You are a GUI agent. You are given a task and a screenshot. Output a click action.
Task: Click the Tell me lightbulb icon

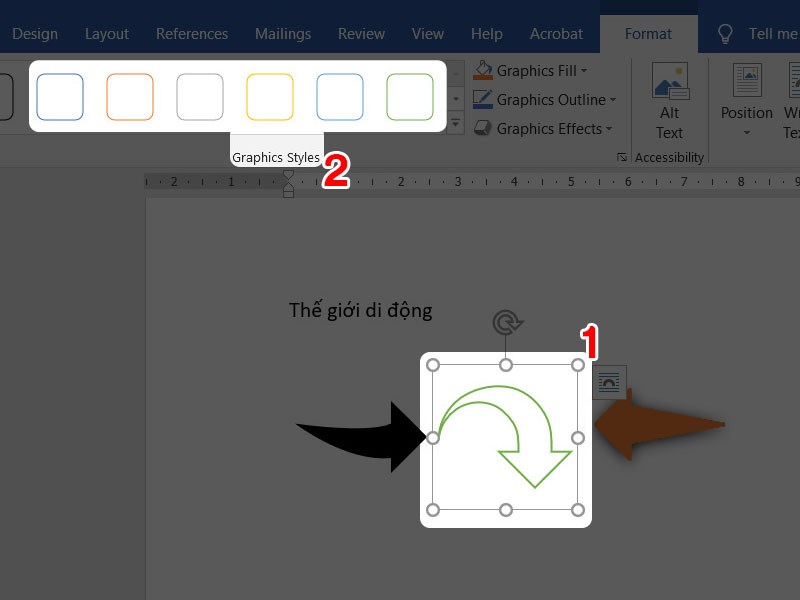coord(725,34)
